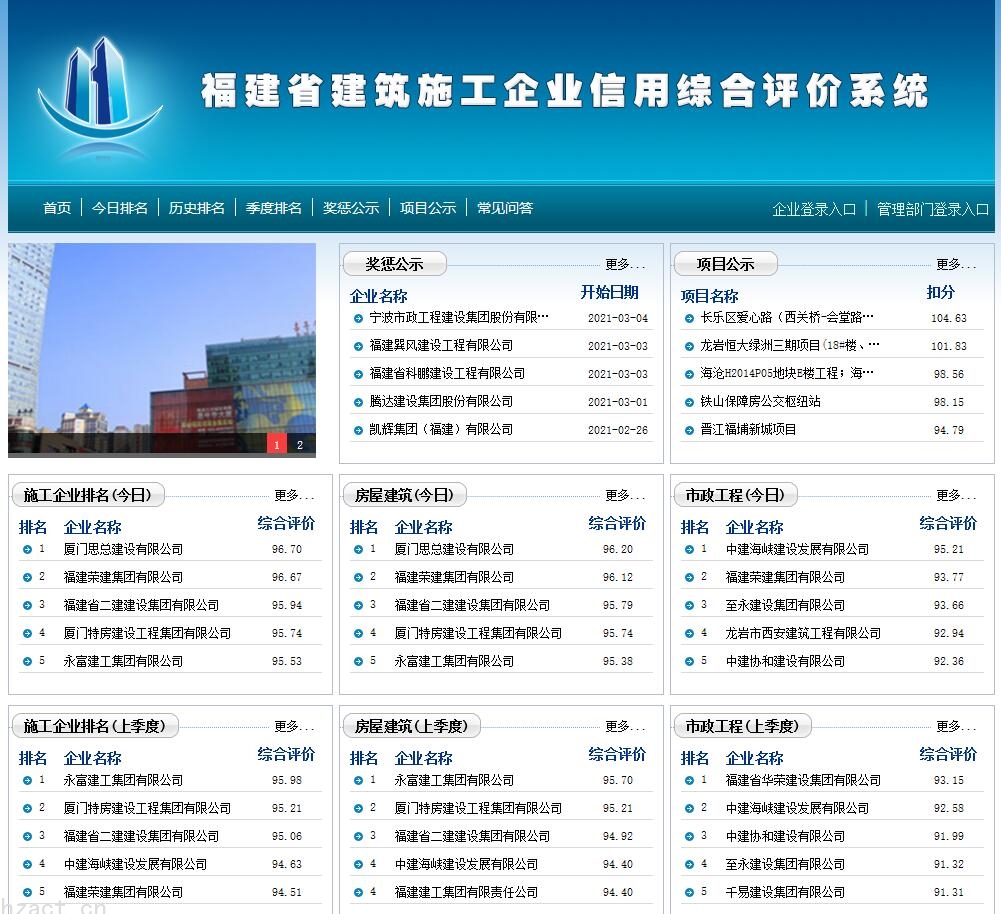Click the 奖惩公示 panel header tab

click(x=395, y=263)
